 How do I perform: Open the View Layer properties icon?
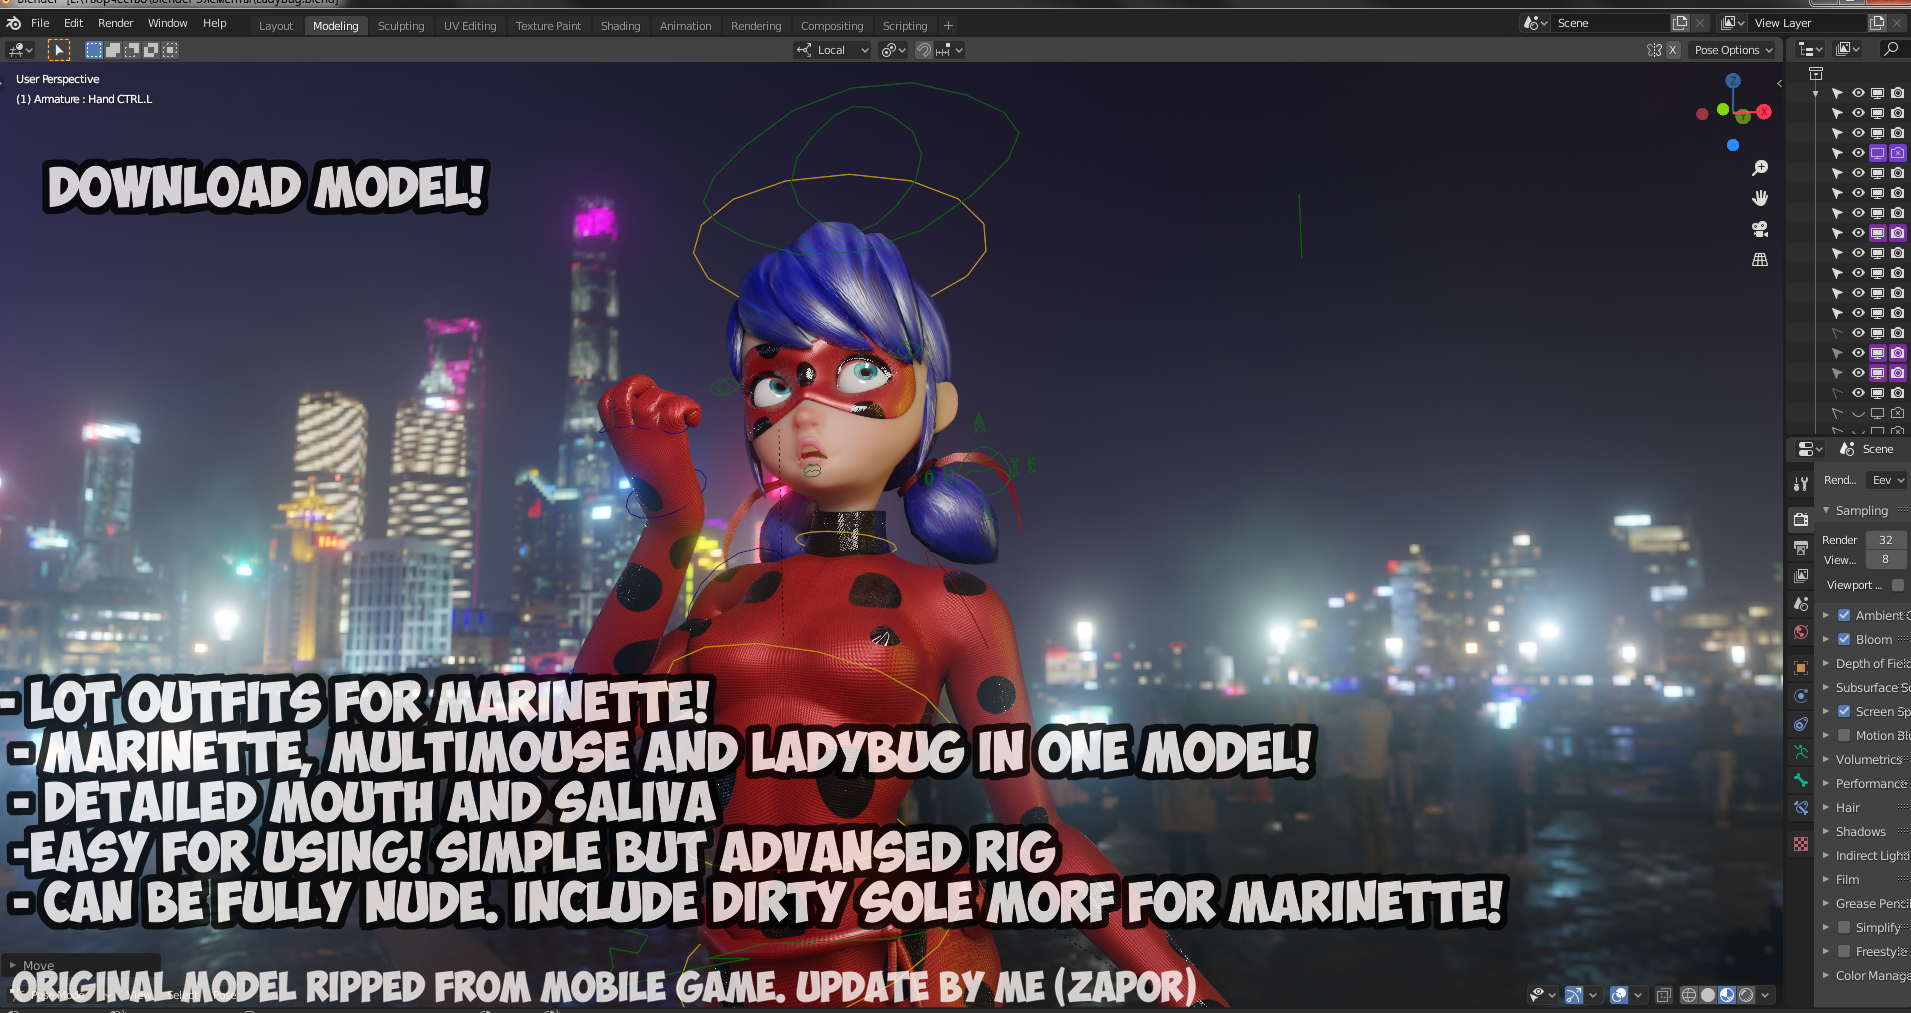point(1801,576)
